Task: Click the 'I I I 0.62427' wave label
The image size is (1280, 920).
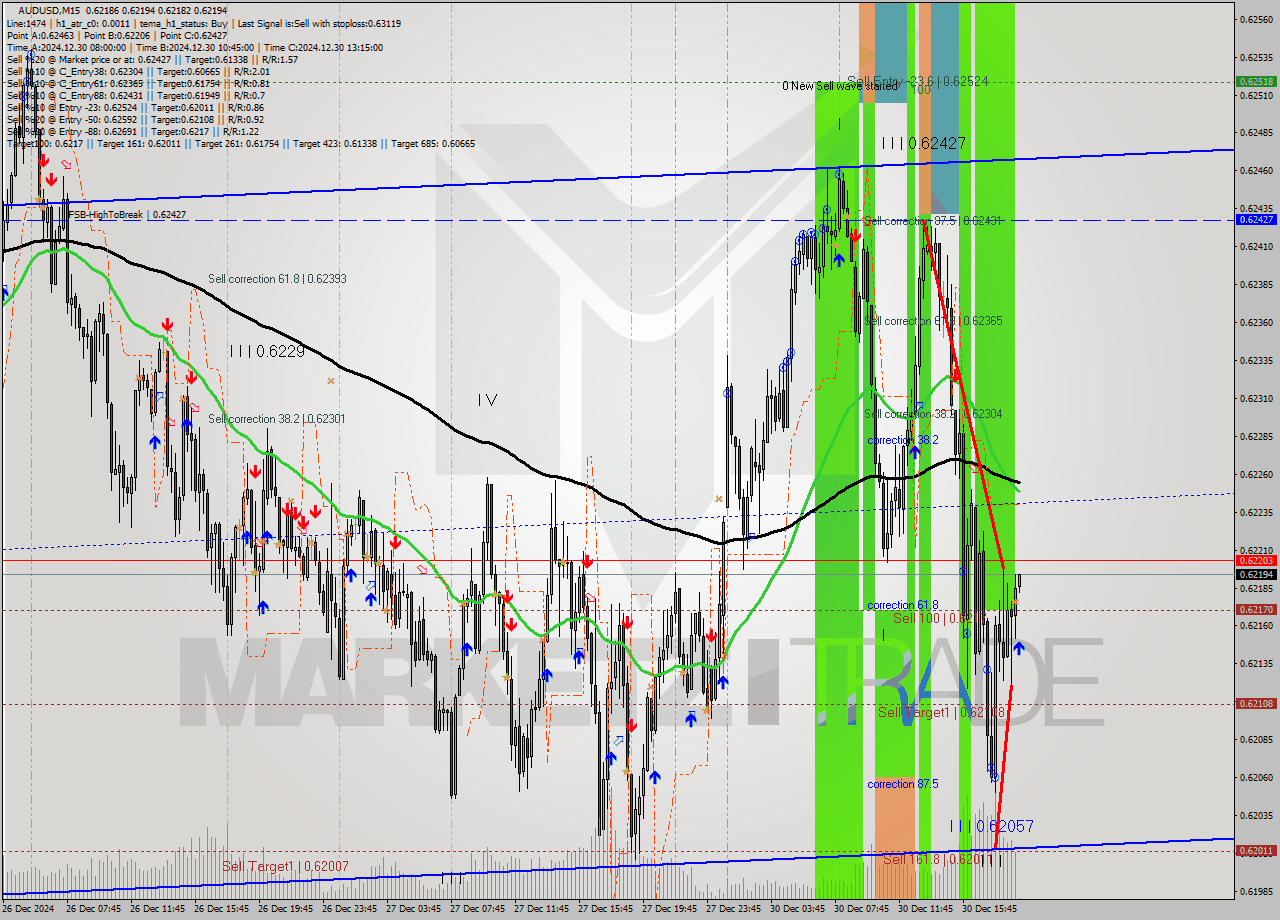Action: pos(923,143)
